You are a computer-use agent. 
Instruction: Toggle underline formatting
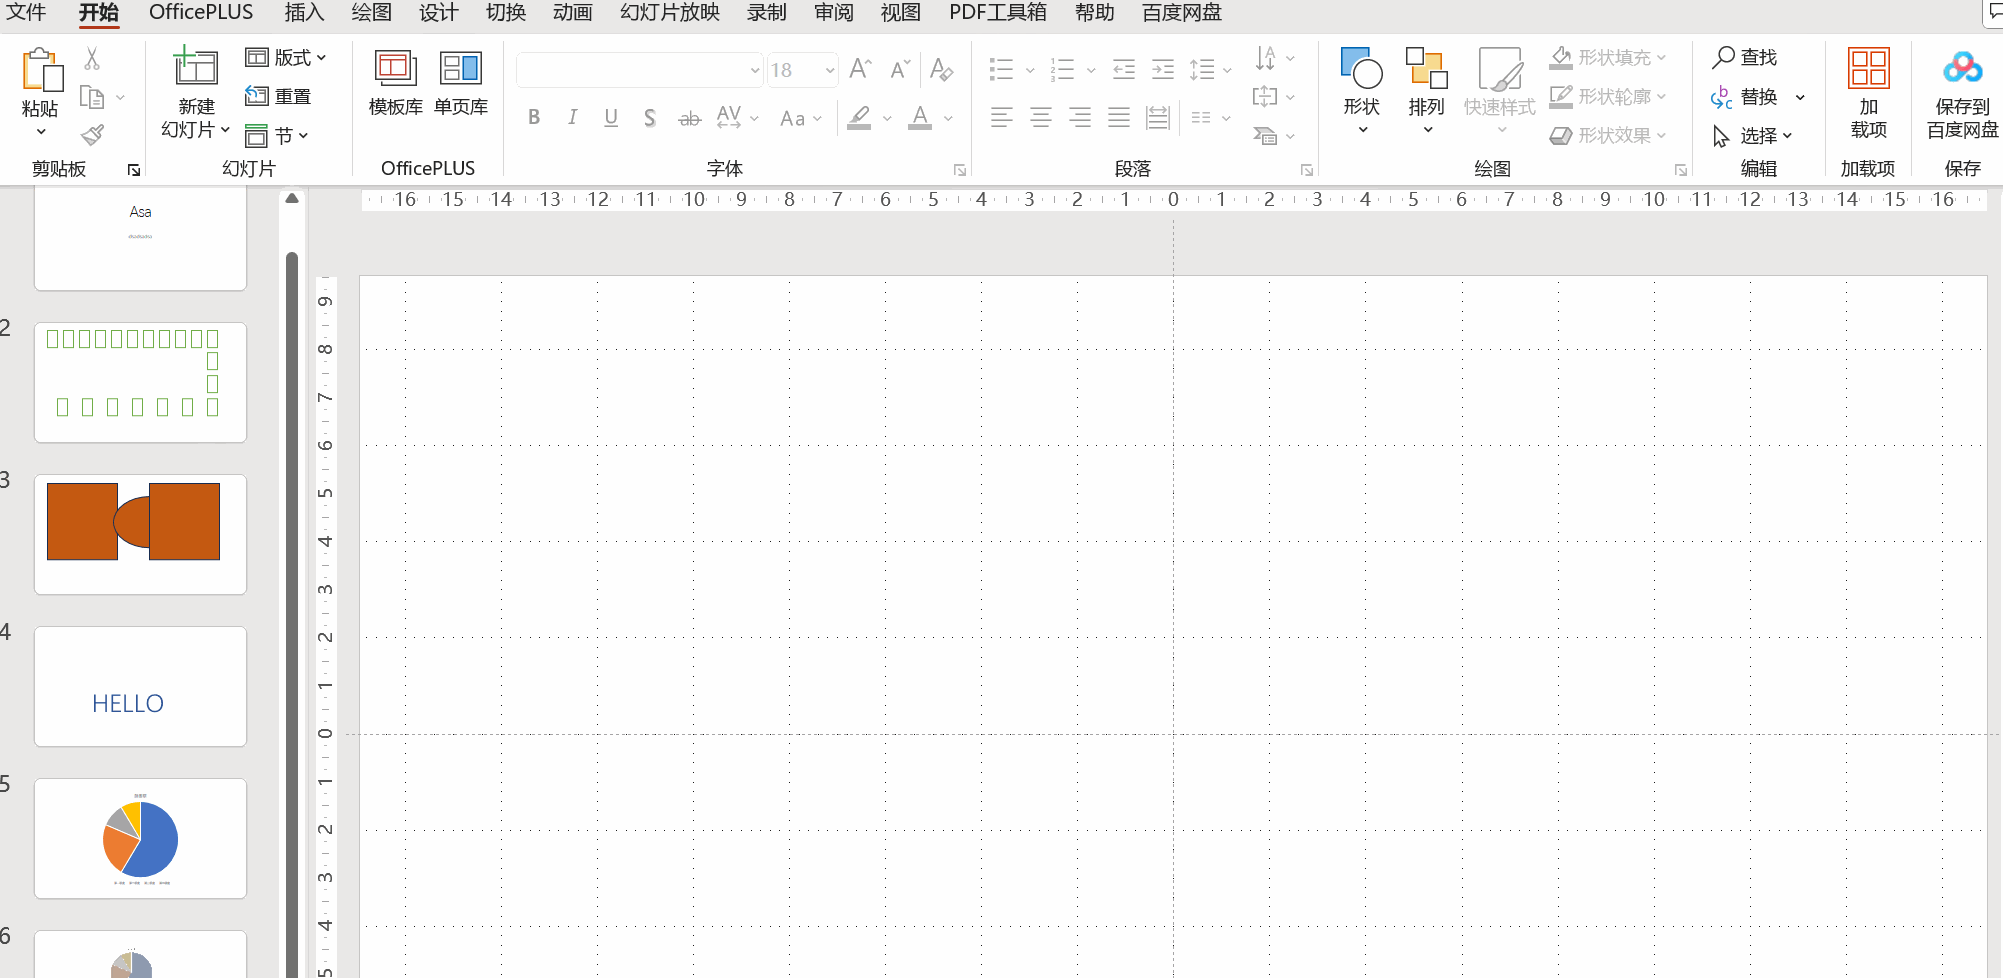click(611, 118)
